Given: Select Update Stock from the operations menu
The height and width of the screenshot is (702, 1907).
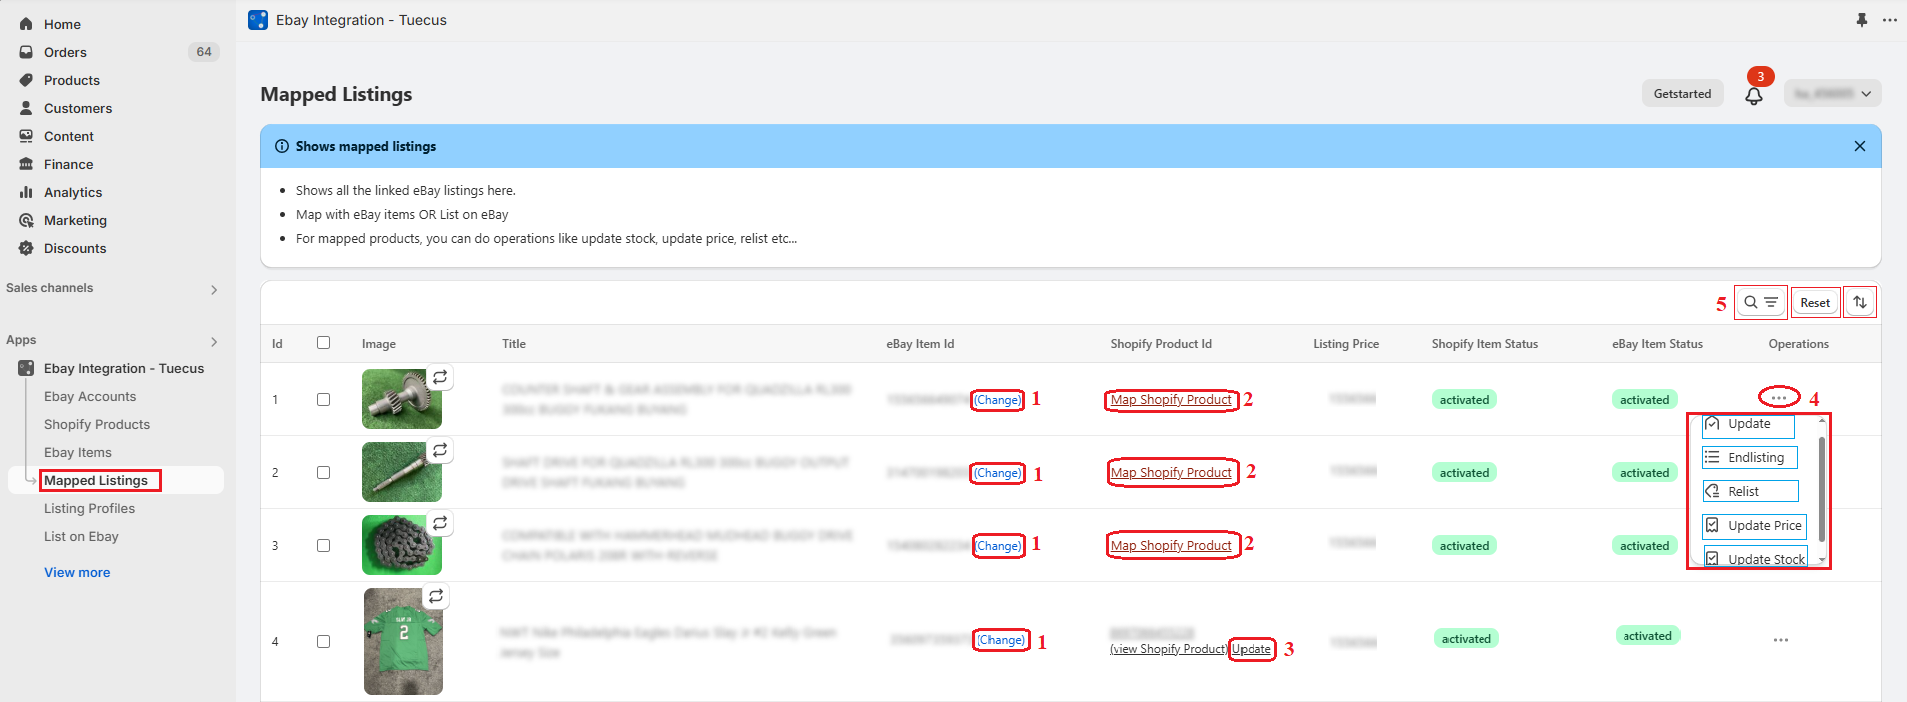Looking at the screenshot, I should pos(1755,558).
